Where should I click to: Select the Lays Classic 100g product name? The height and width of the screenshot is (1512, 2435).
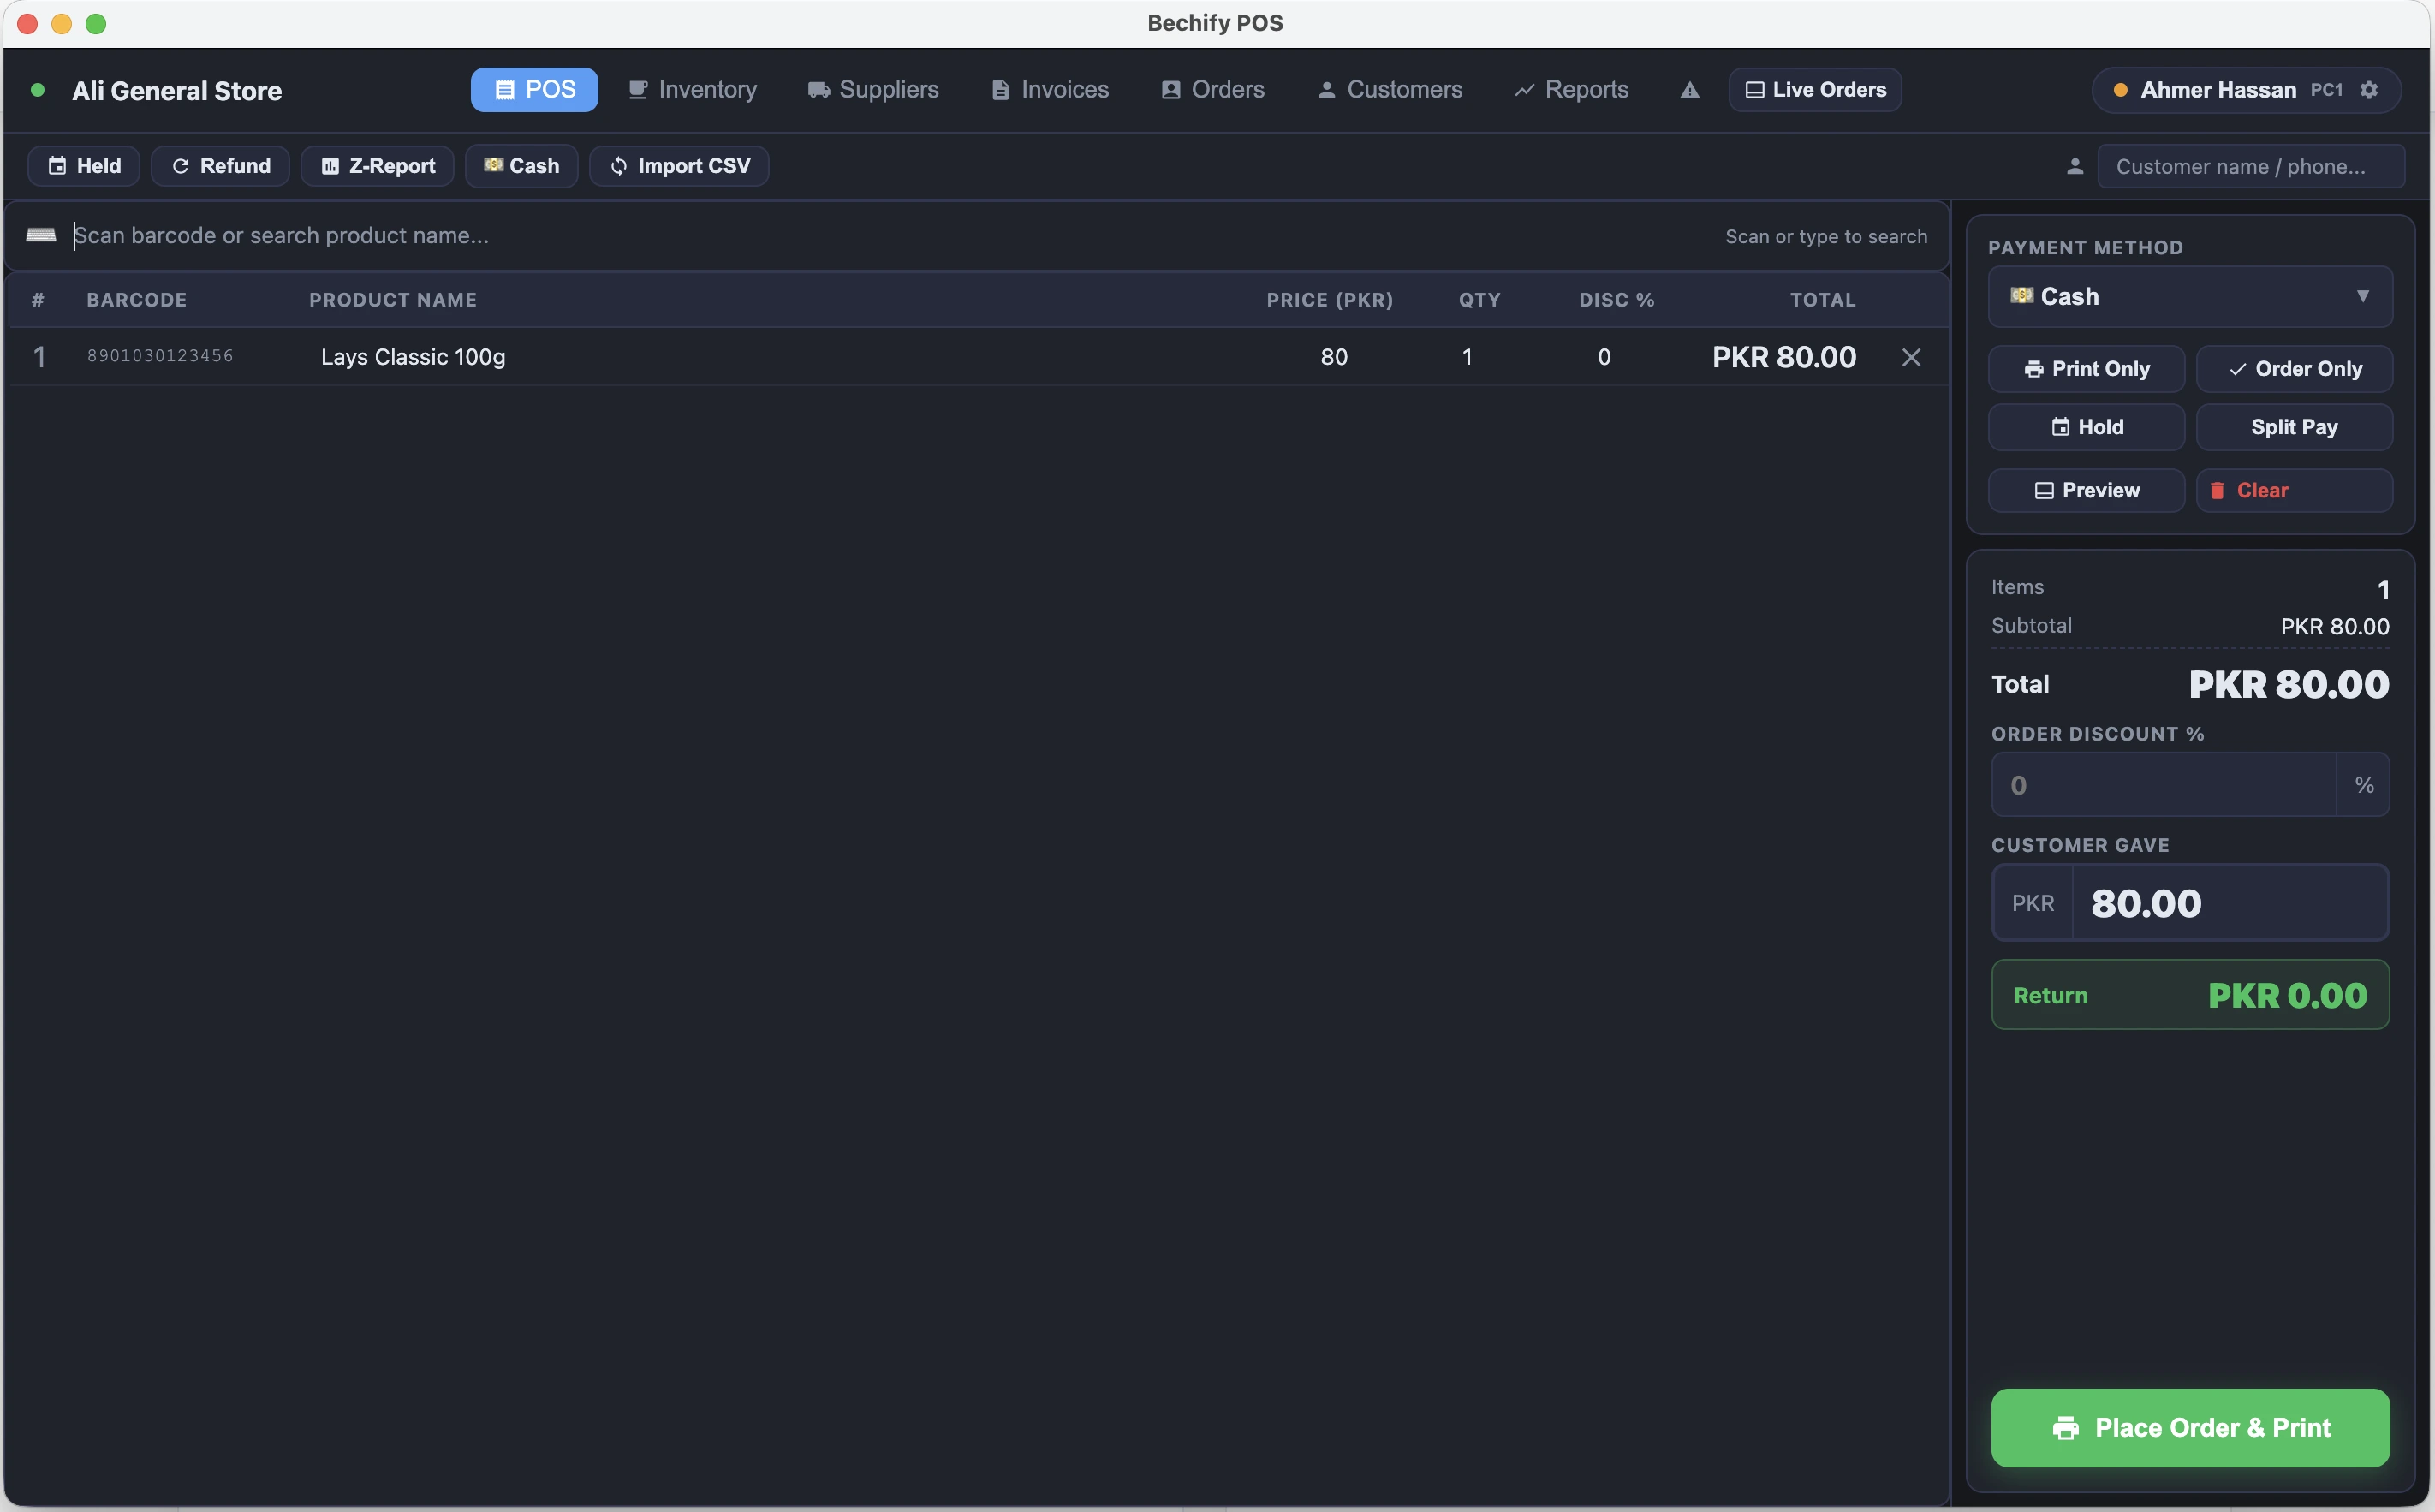click(413, 357)
